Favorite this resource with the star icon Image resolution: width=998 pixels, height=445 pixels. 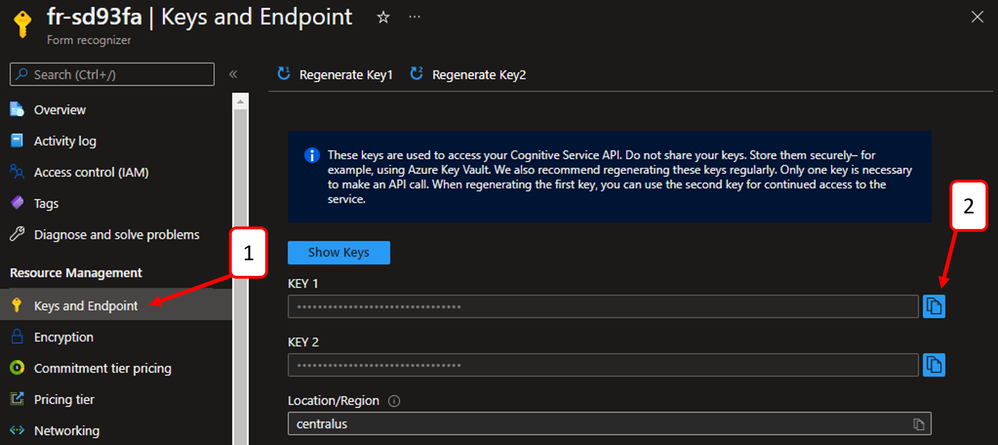(383, 18)
